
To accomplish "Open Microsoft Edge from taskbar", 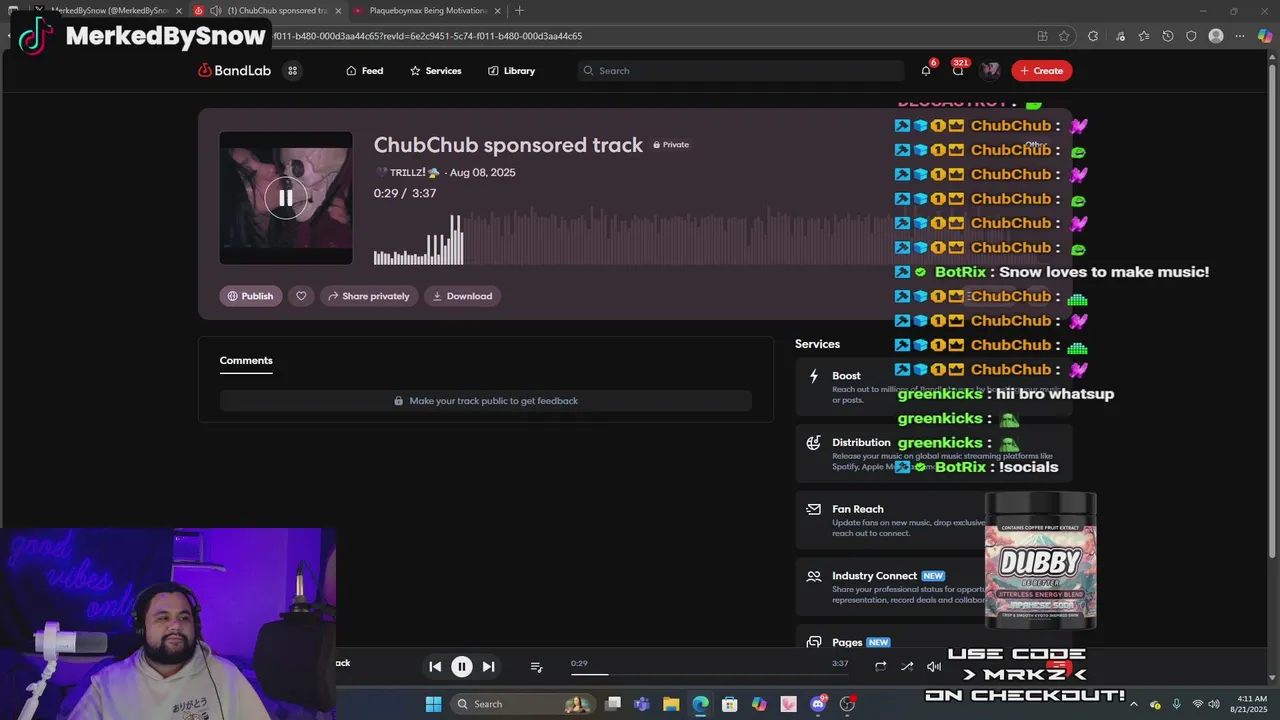I will point(700,704).
